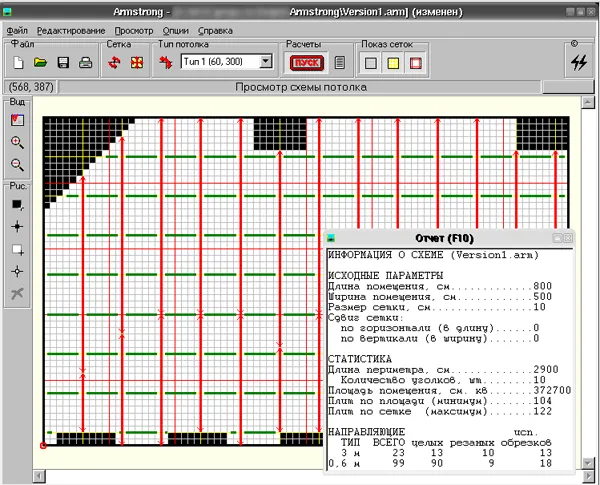
Task: Click red arrow icon beside ceiling type dropdown
Action: tap(165, 62)
